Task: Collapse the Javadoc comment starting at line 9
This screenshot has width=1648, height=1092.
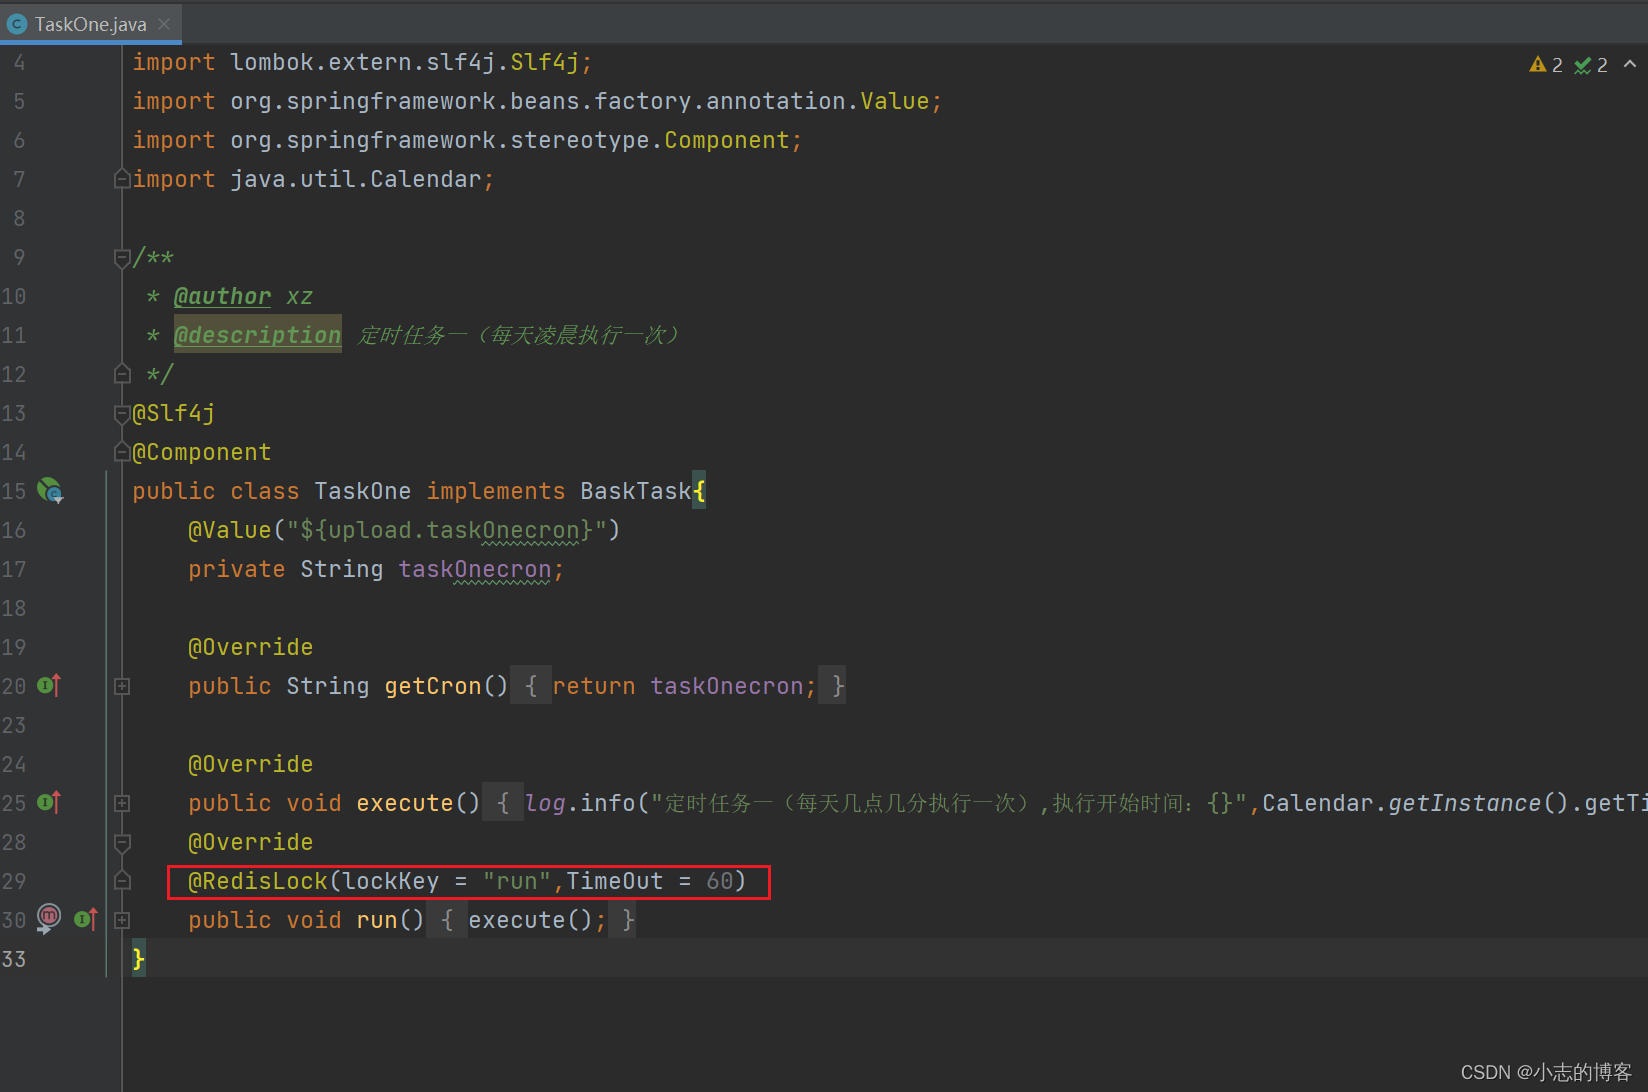Action: pyautogui.click(x=122, y=258)
